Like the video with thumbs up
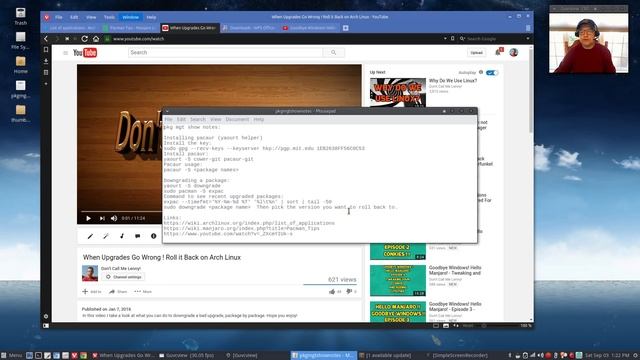The height and width of the screenshot is (360, 640). pyautogui.click(x=332, y=291)
